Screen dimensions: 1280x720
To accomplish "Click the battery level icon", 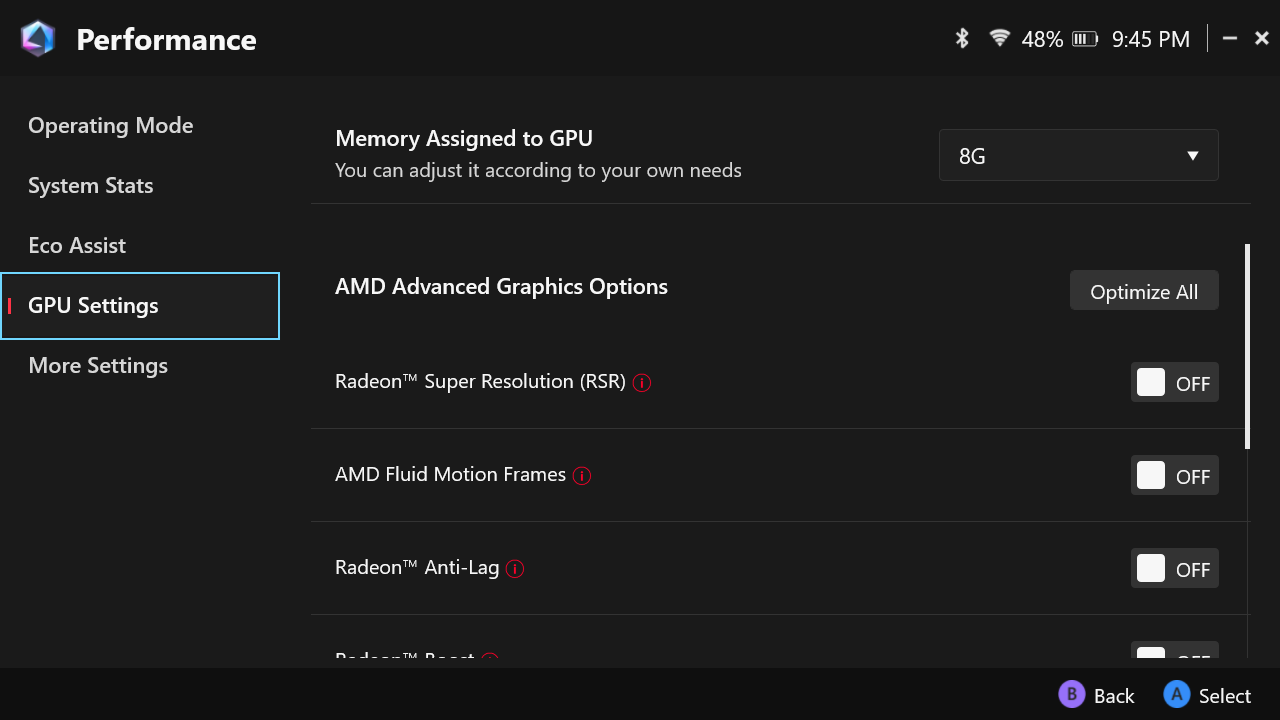I will [x=1085, y=39].
